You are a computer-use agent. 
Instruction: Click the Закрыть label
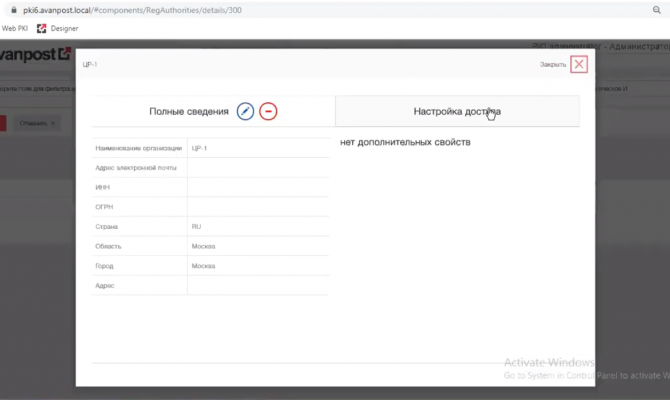pos(553,65)
